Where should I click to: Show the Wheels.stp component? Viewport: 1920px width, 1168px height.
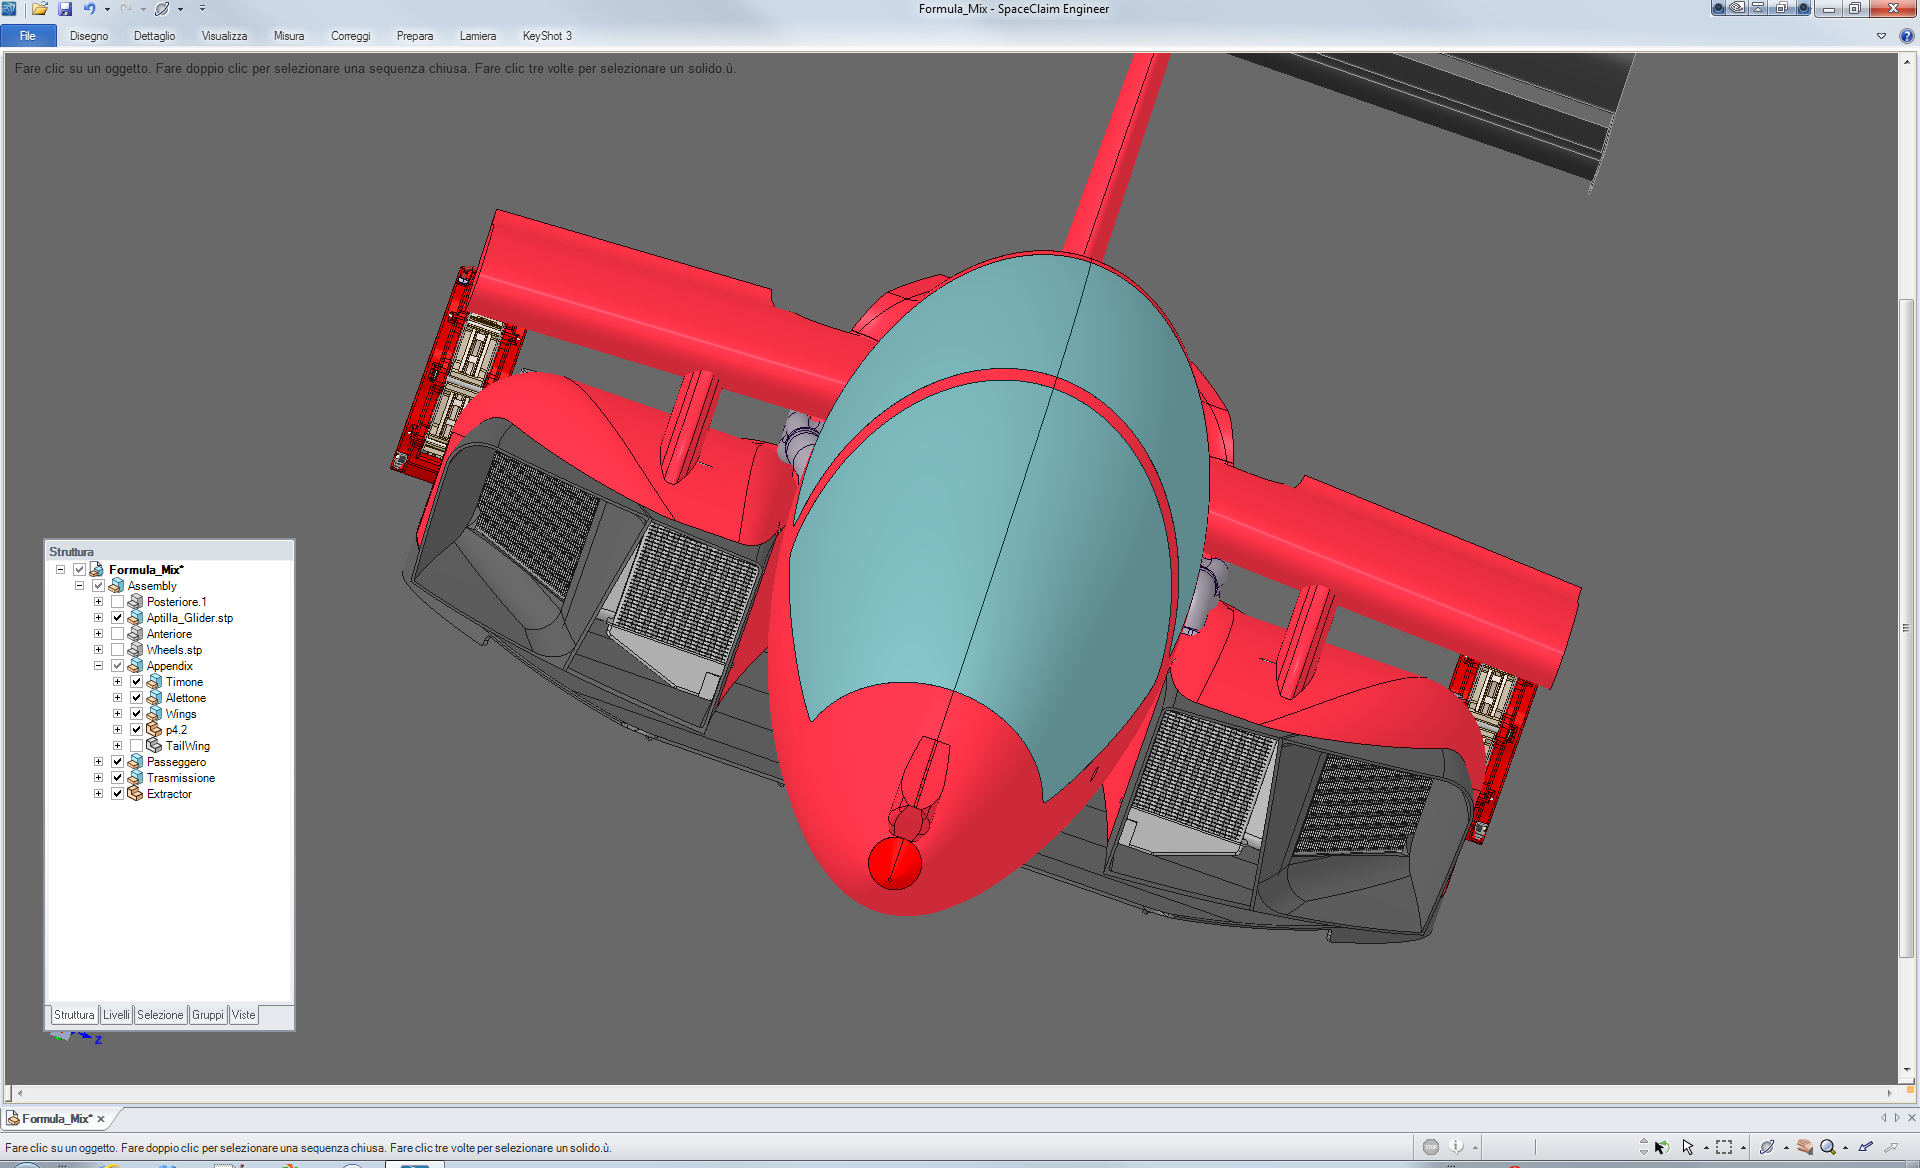tap(117, 650)
